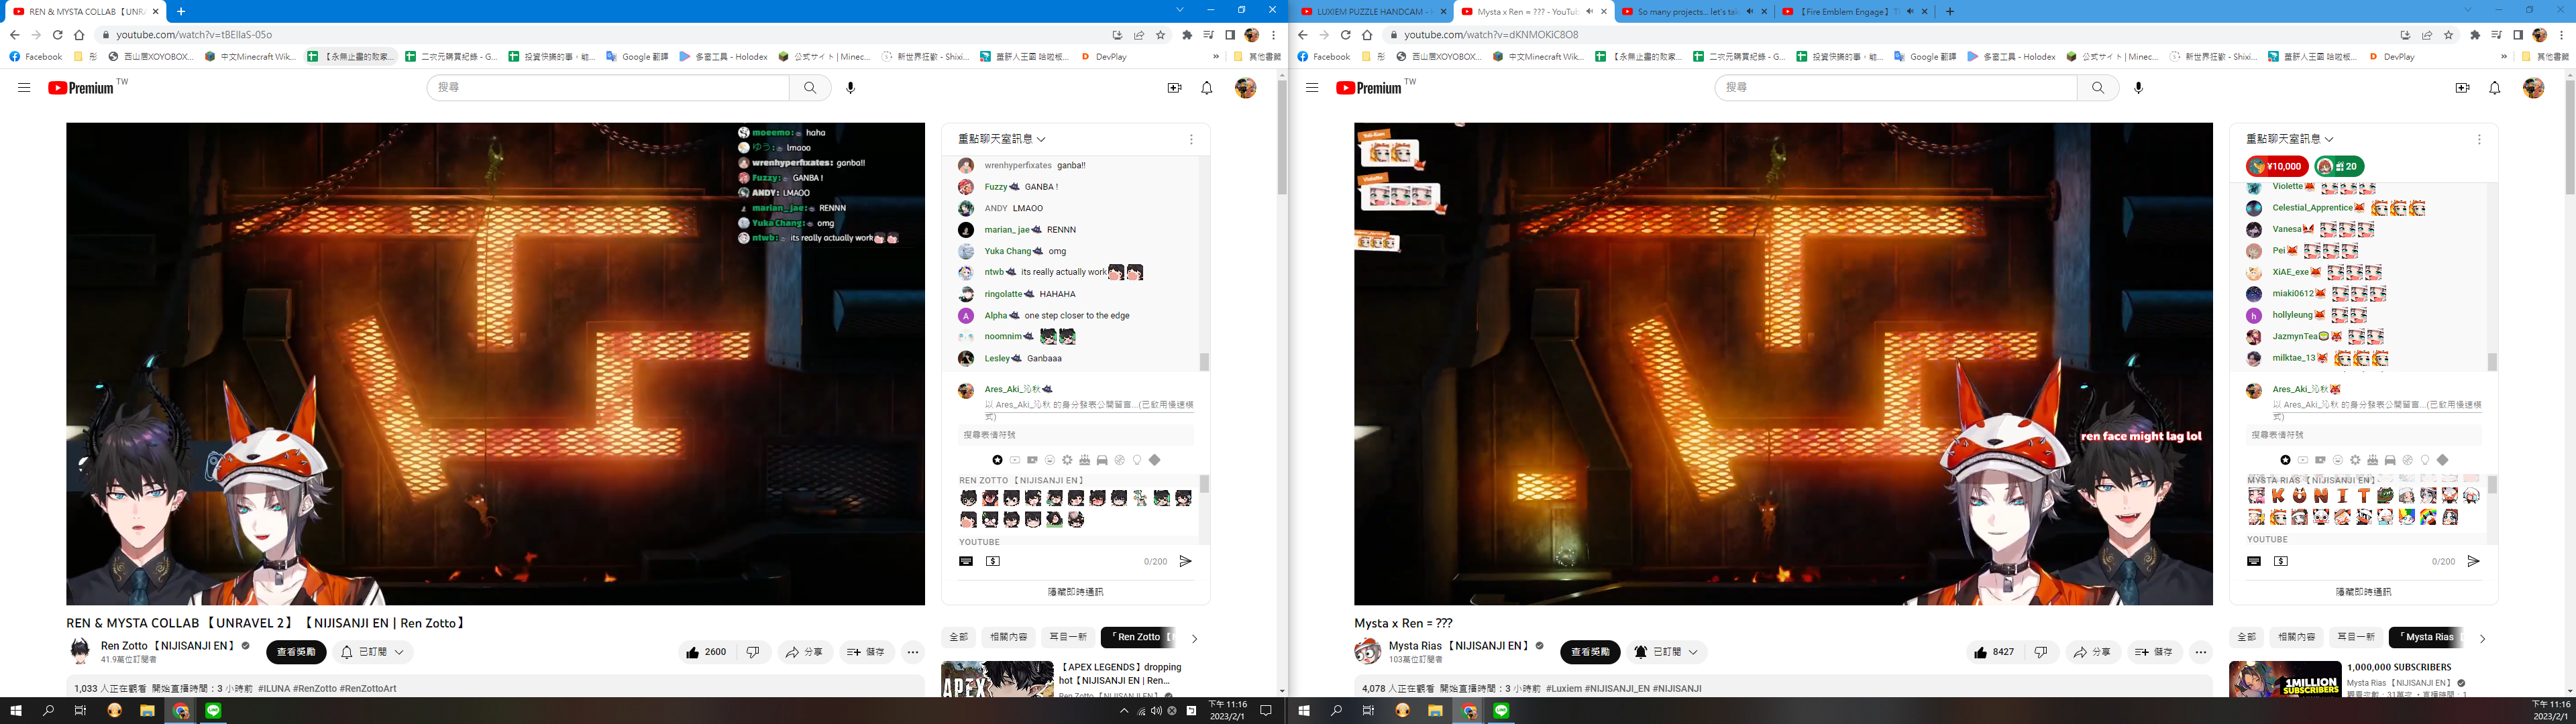Dislike the Ren Zotto video
This screenshot has height=724, width=2576.
753,652
